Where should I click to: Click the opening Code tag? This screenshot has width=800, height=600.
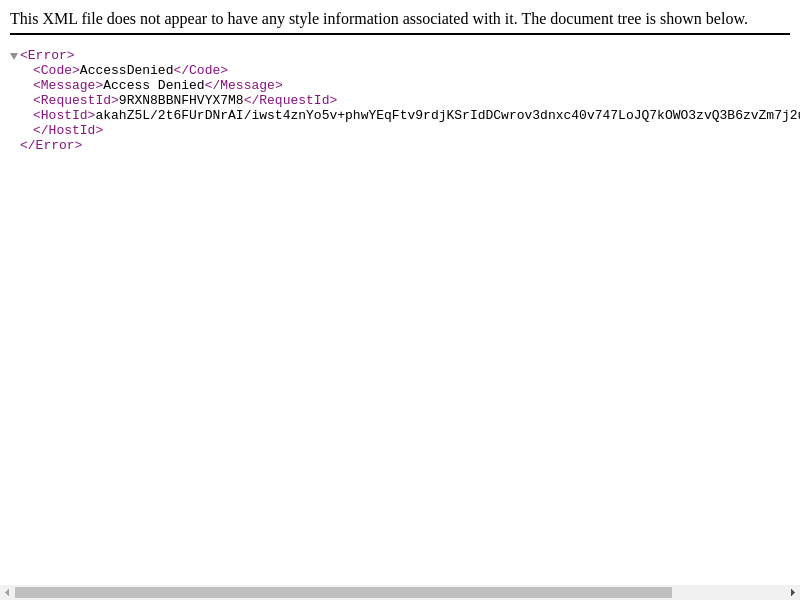click(56, 71)
